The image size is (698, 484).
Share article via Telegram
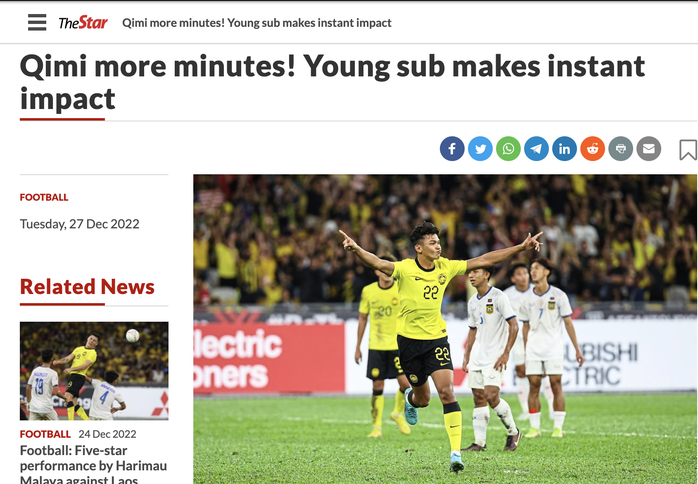pyautogui.click(x=536, y=149)
